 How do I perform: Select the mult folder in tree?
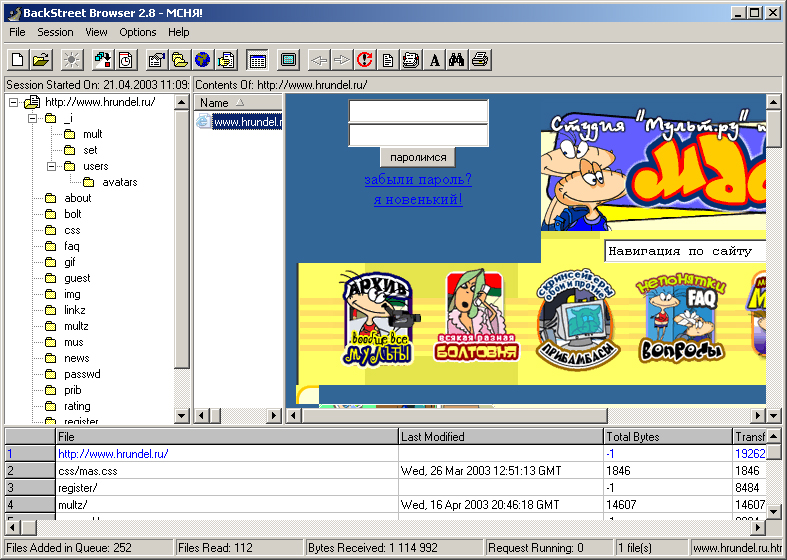92,134
